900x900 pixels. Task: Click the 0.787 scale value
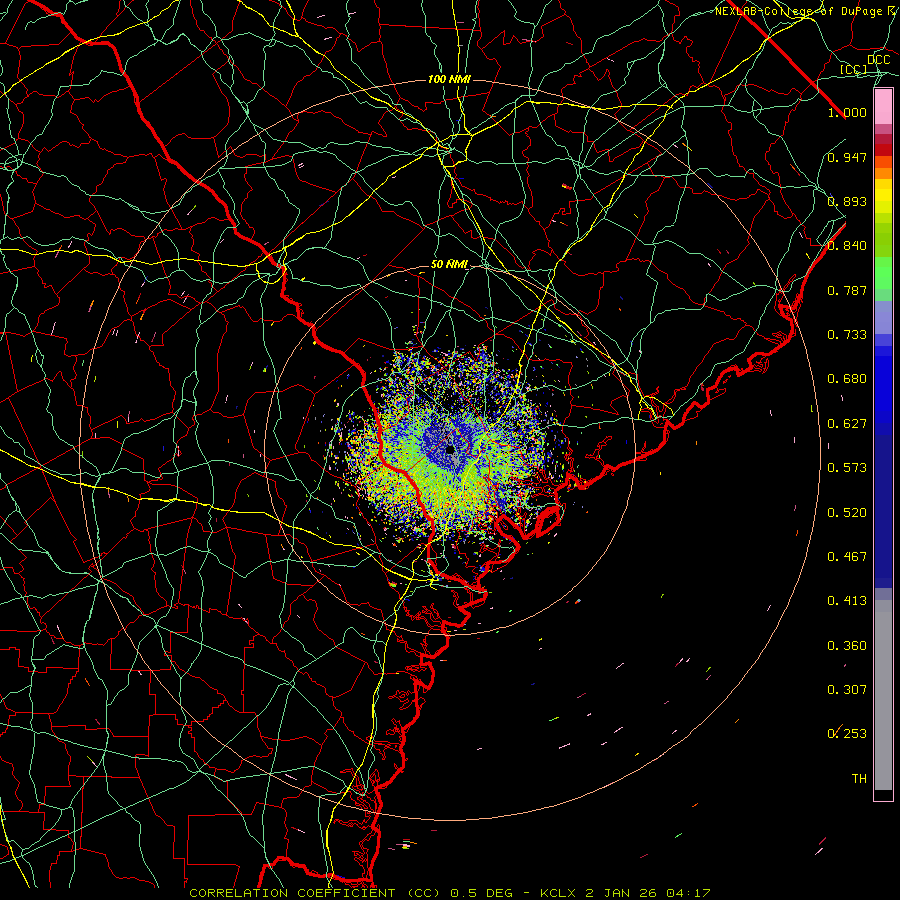pyautogui.click(x=847, y=290)
